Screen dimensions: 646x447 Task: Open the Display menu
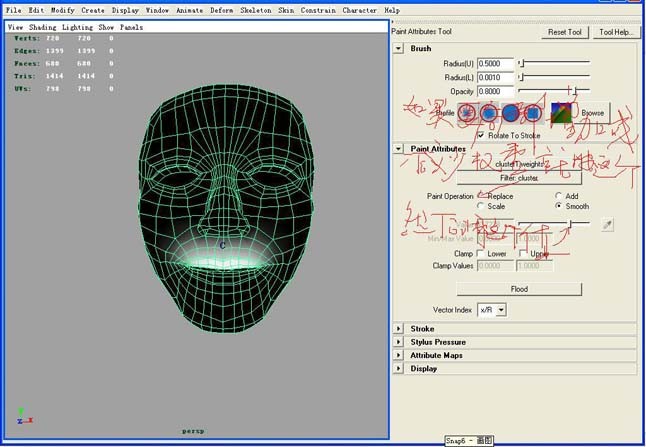click(125, 10)
